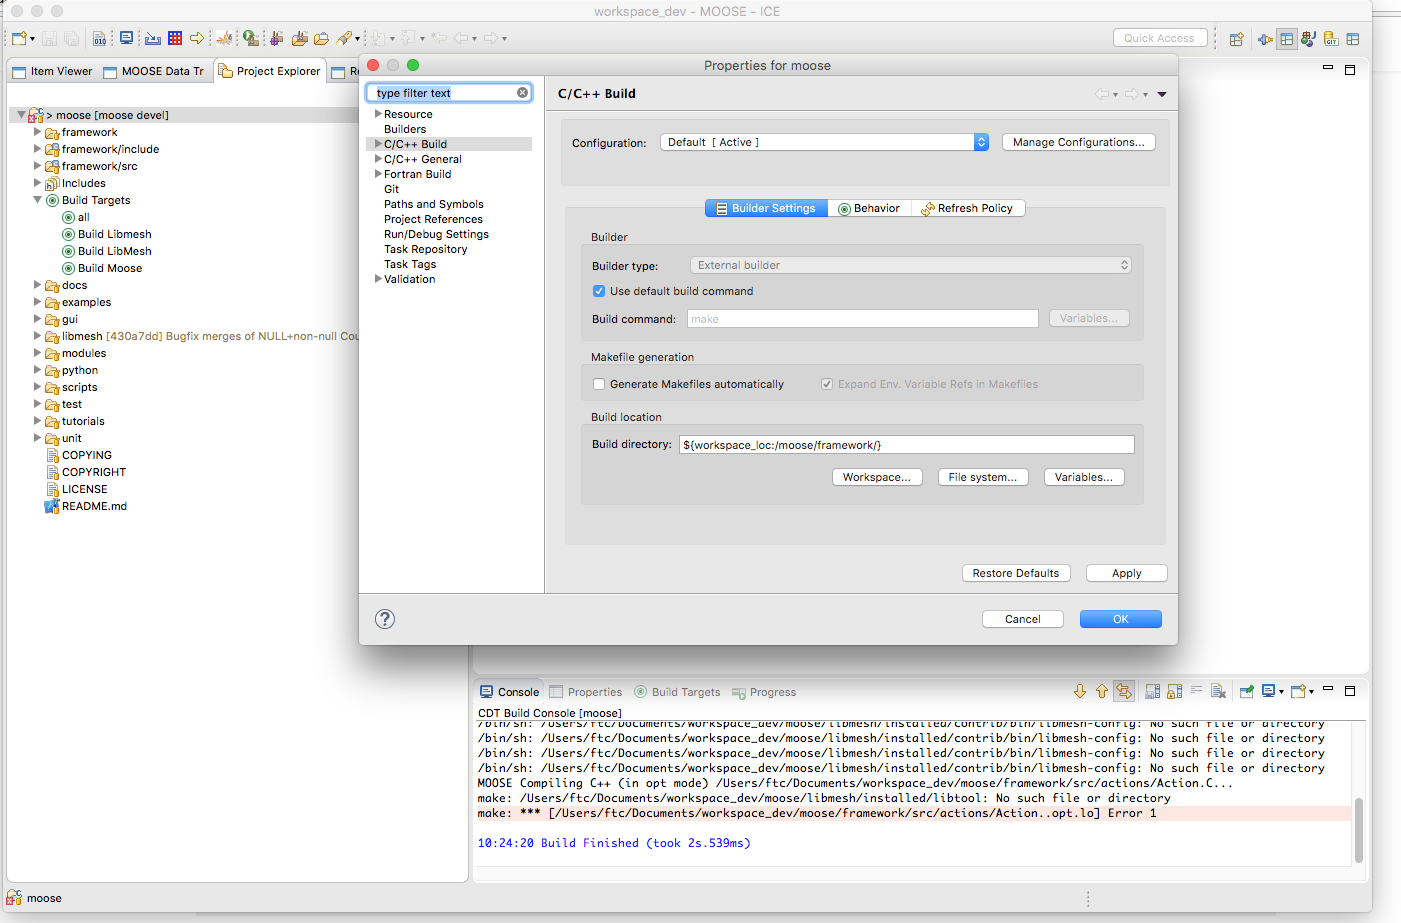Expand the libmesh folder node
This screenshot has width=1401, height=923.
[x=38, y=336]
